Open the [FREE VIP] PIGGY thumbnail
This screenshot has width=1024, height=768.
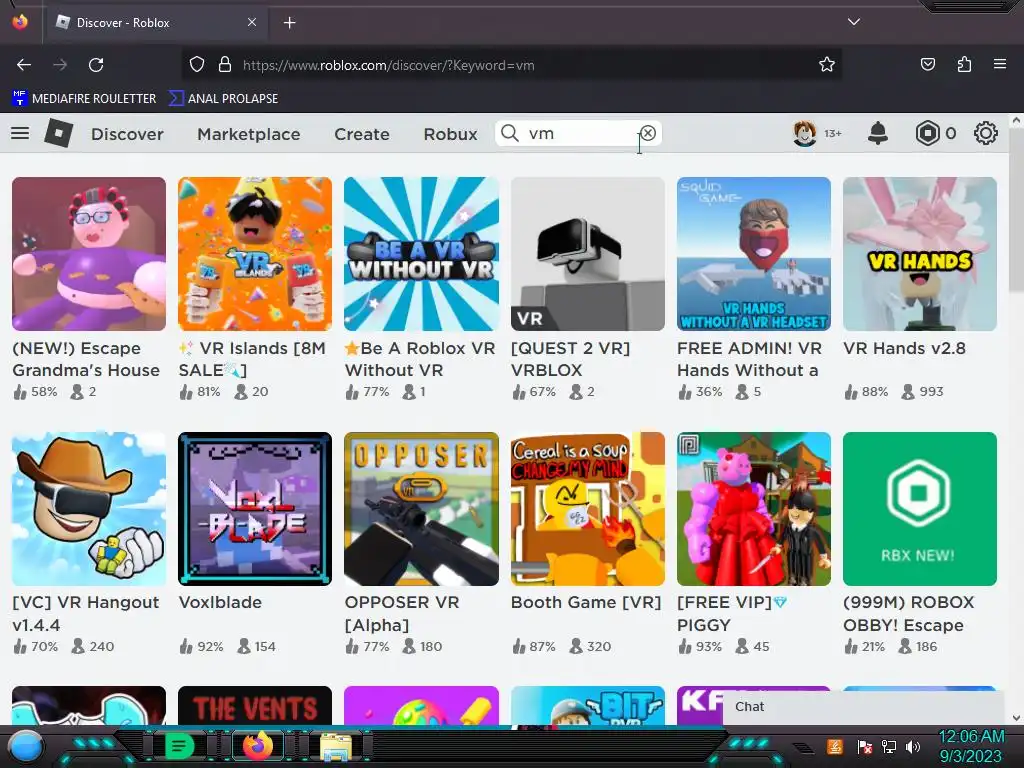coord(754,509)
